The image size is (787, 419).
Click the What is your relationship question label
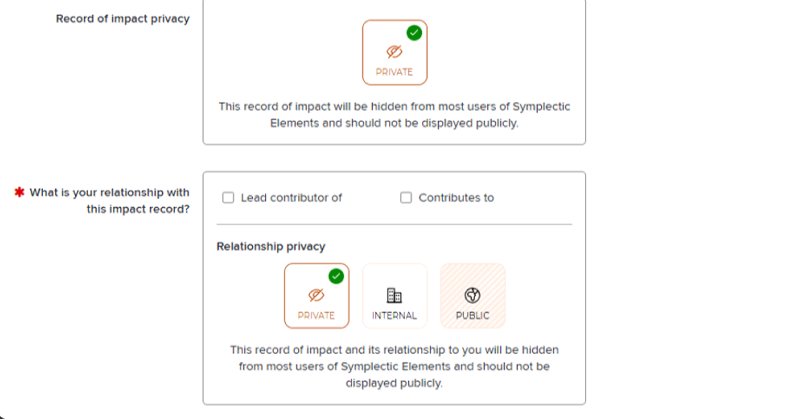109,201
